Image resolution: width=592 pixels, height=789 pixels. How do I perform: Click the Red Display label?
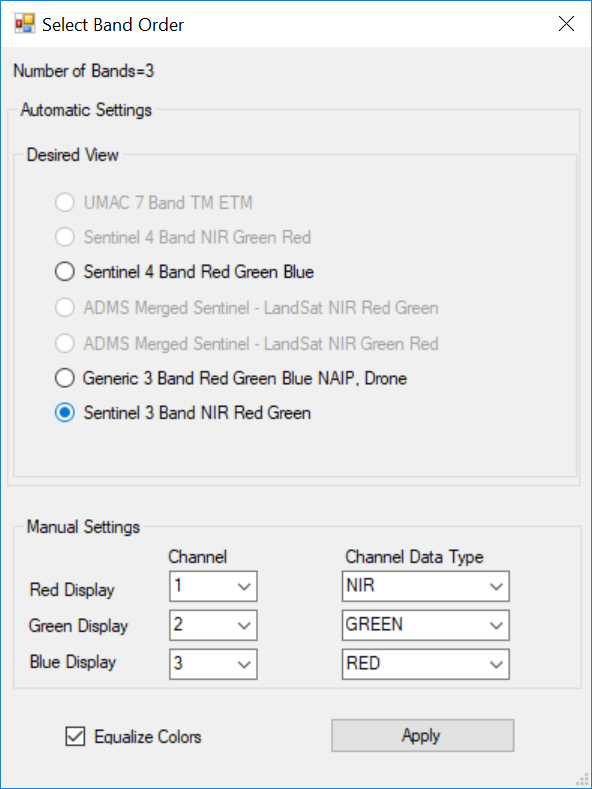click(x=72, y=590)
